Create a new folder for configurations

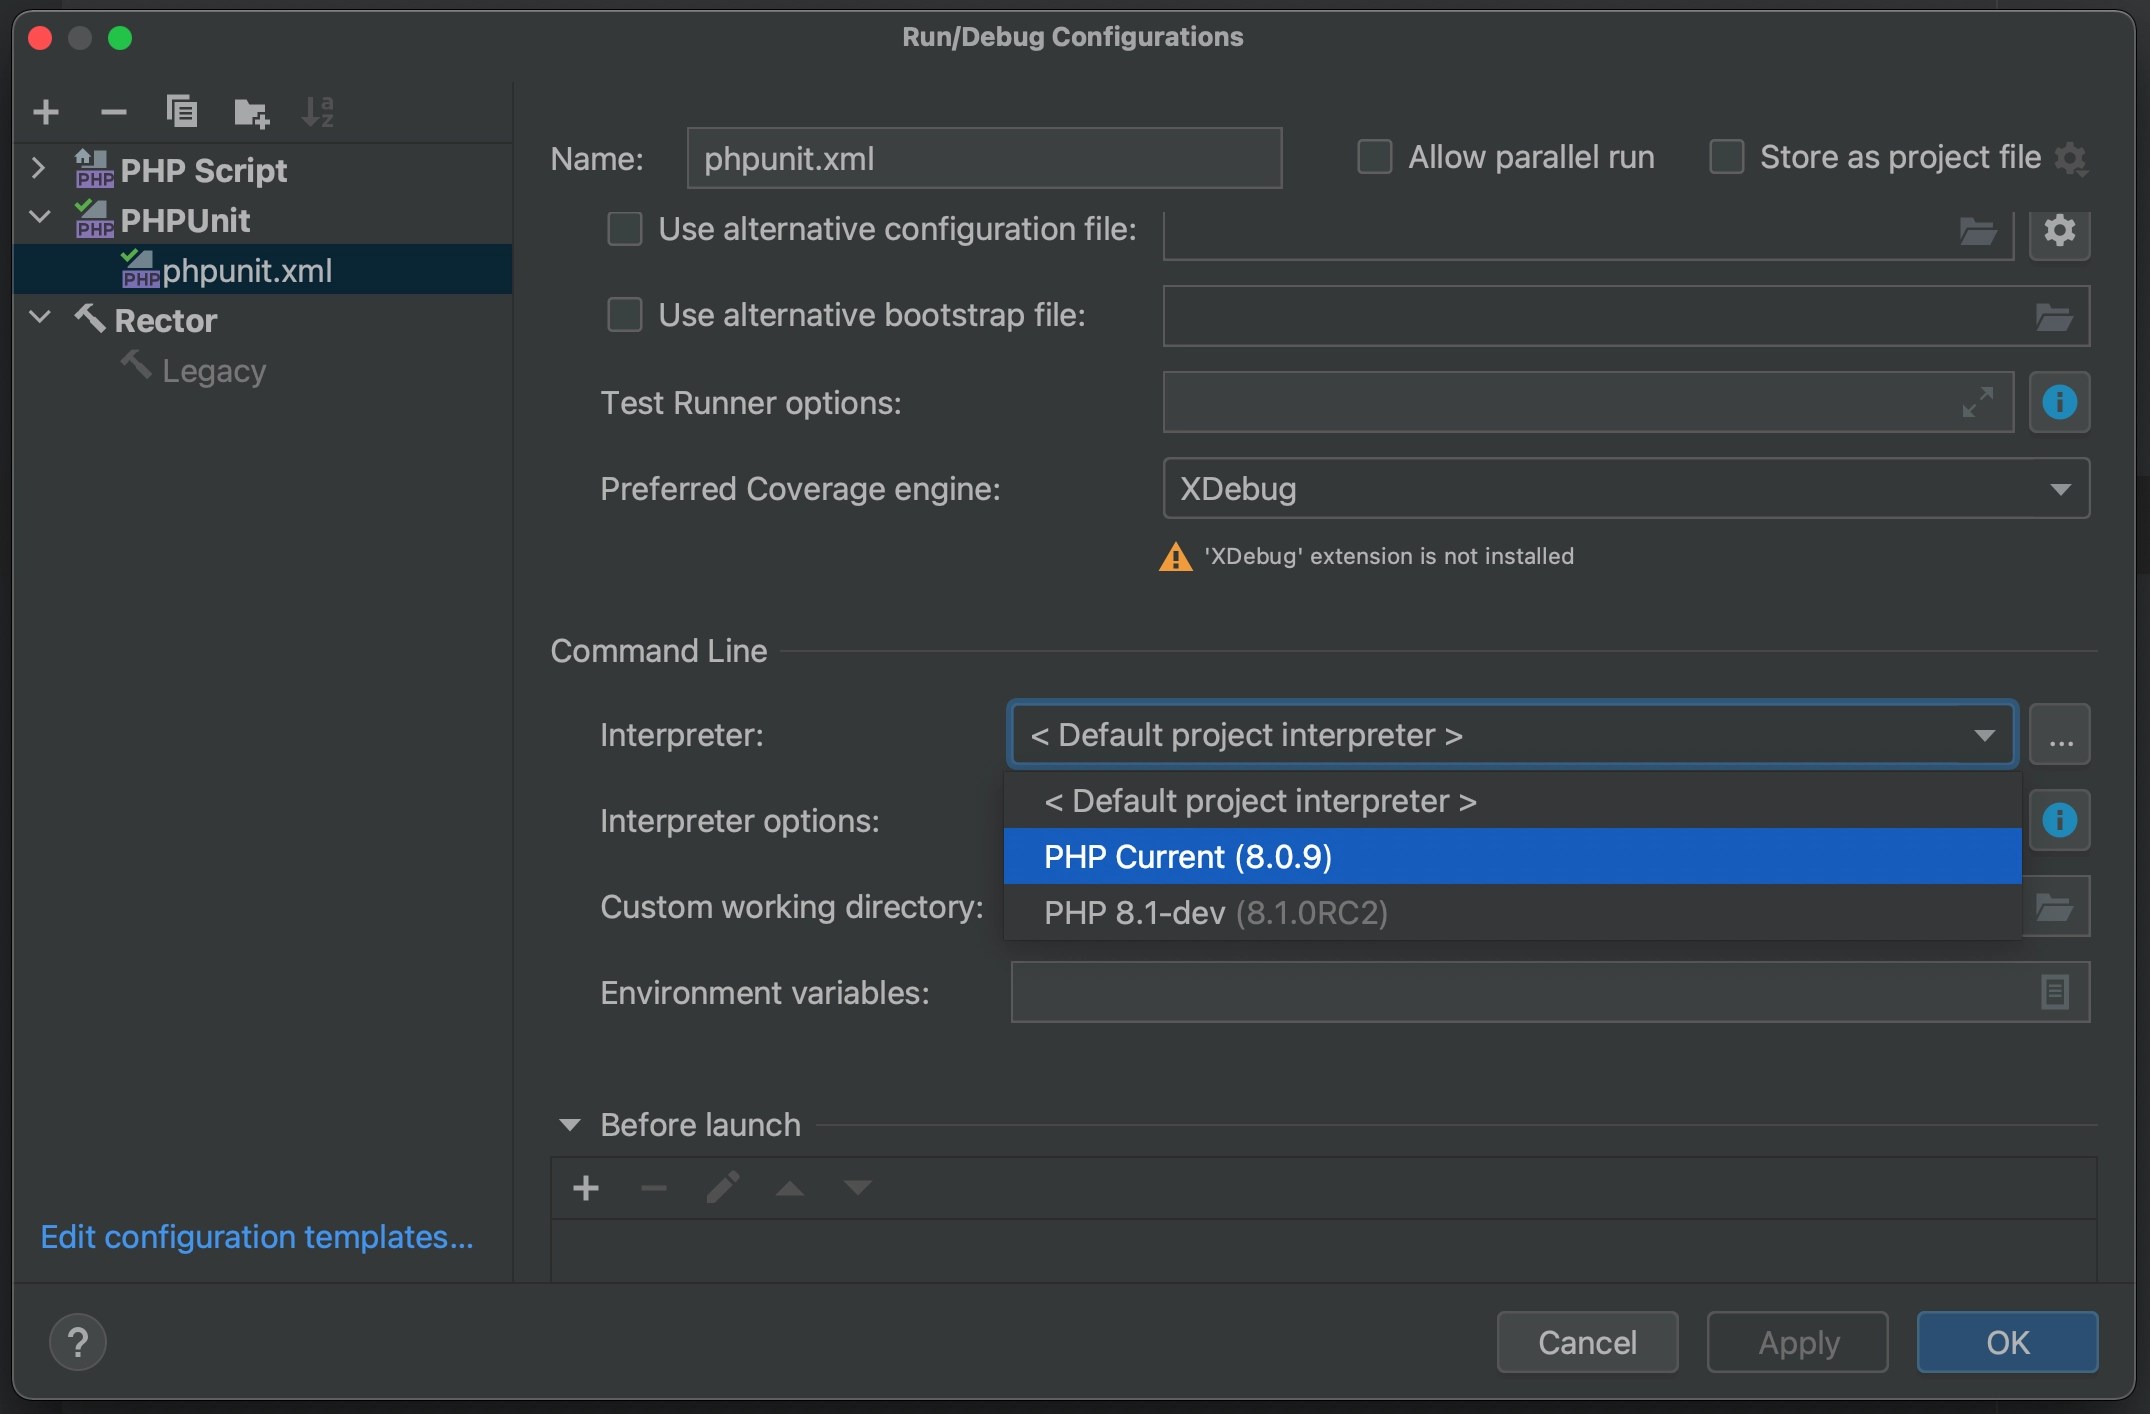pyautogui.click(x=250, y=111)
